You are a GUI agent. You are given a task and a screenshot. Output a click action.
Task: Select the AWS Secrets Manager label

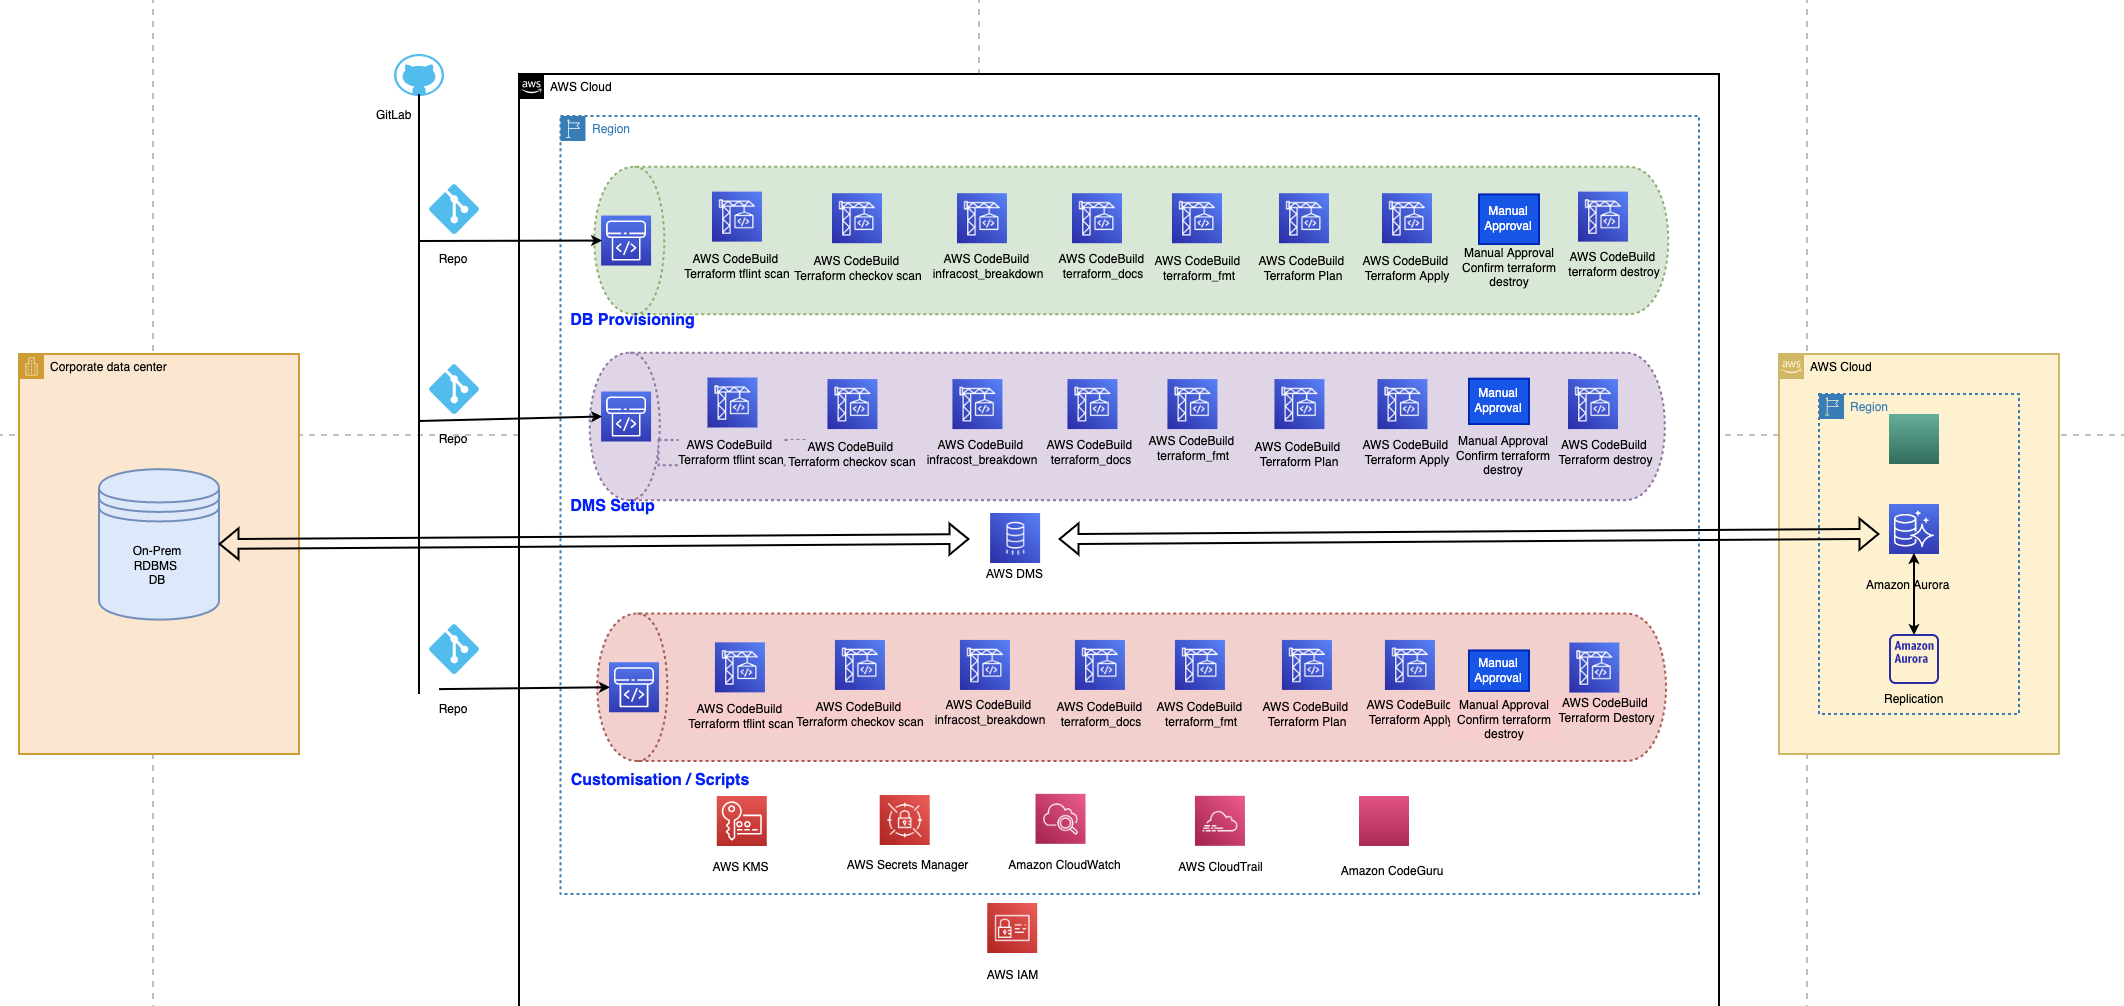pos(907,865)
